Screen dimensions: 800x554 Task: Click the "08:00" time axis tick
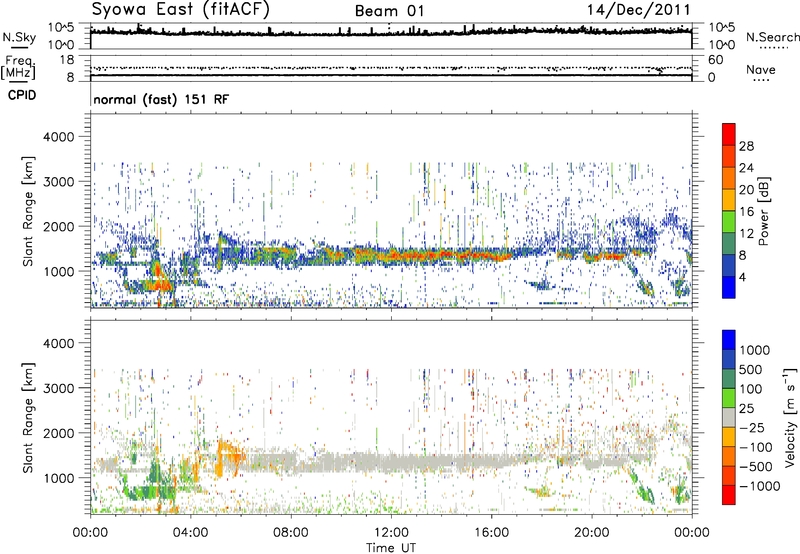291,533
